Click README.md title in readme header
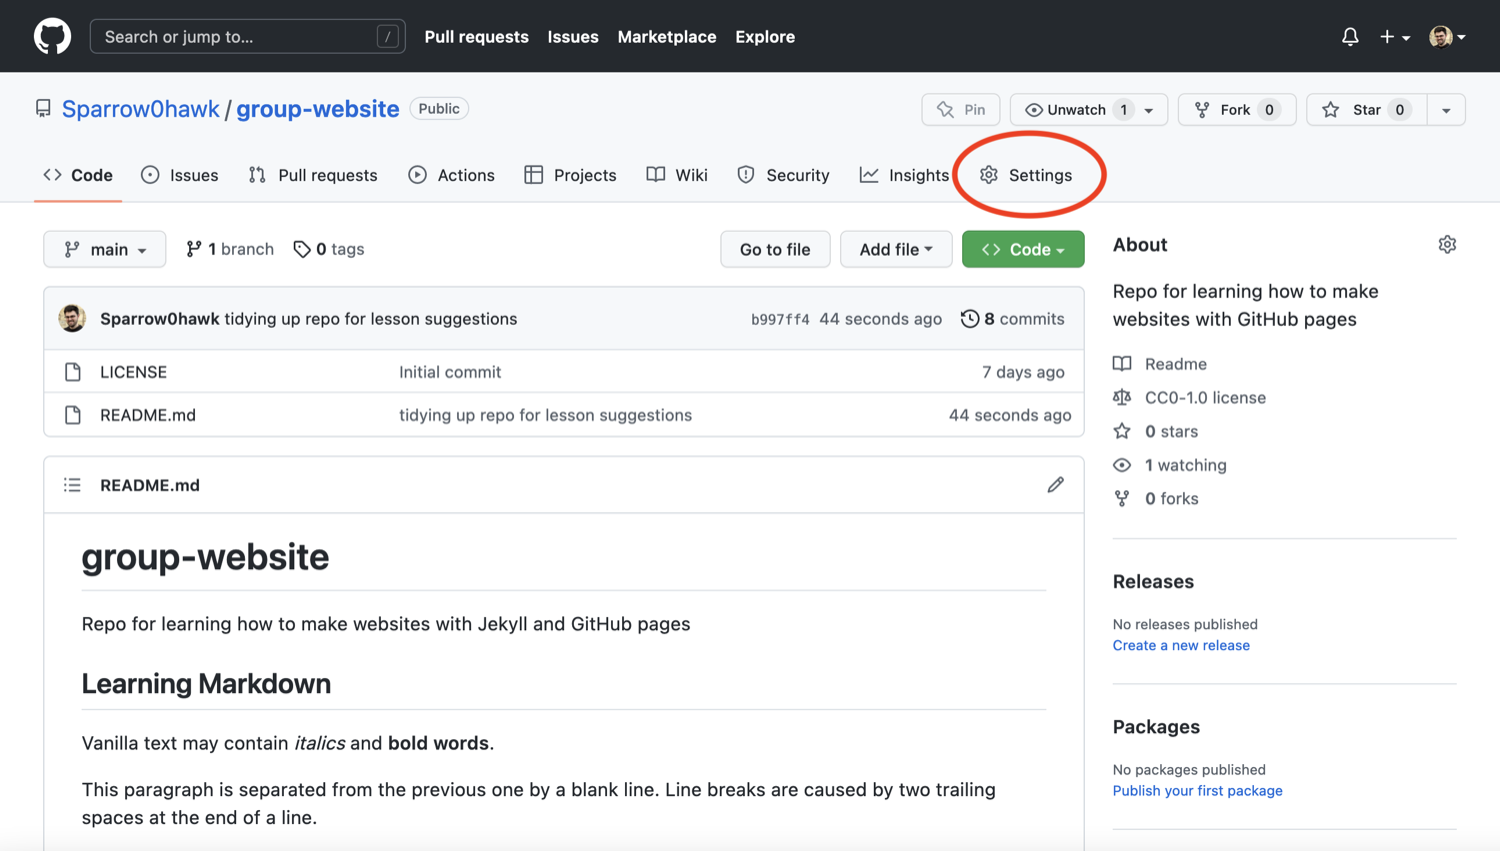The image size is (1500, 851). pyautogui.click(x=150, y=485)
